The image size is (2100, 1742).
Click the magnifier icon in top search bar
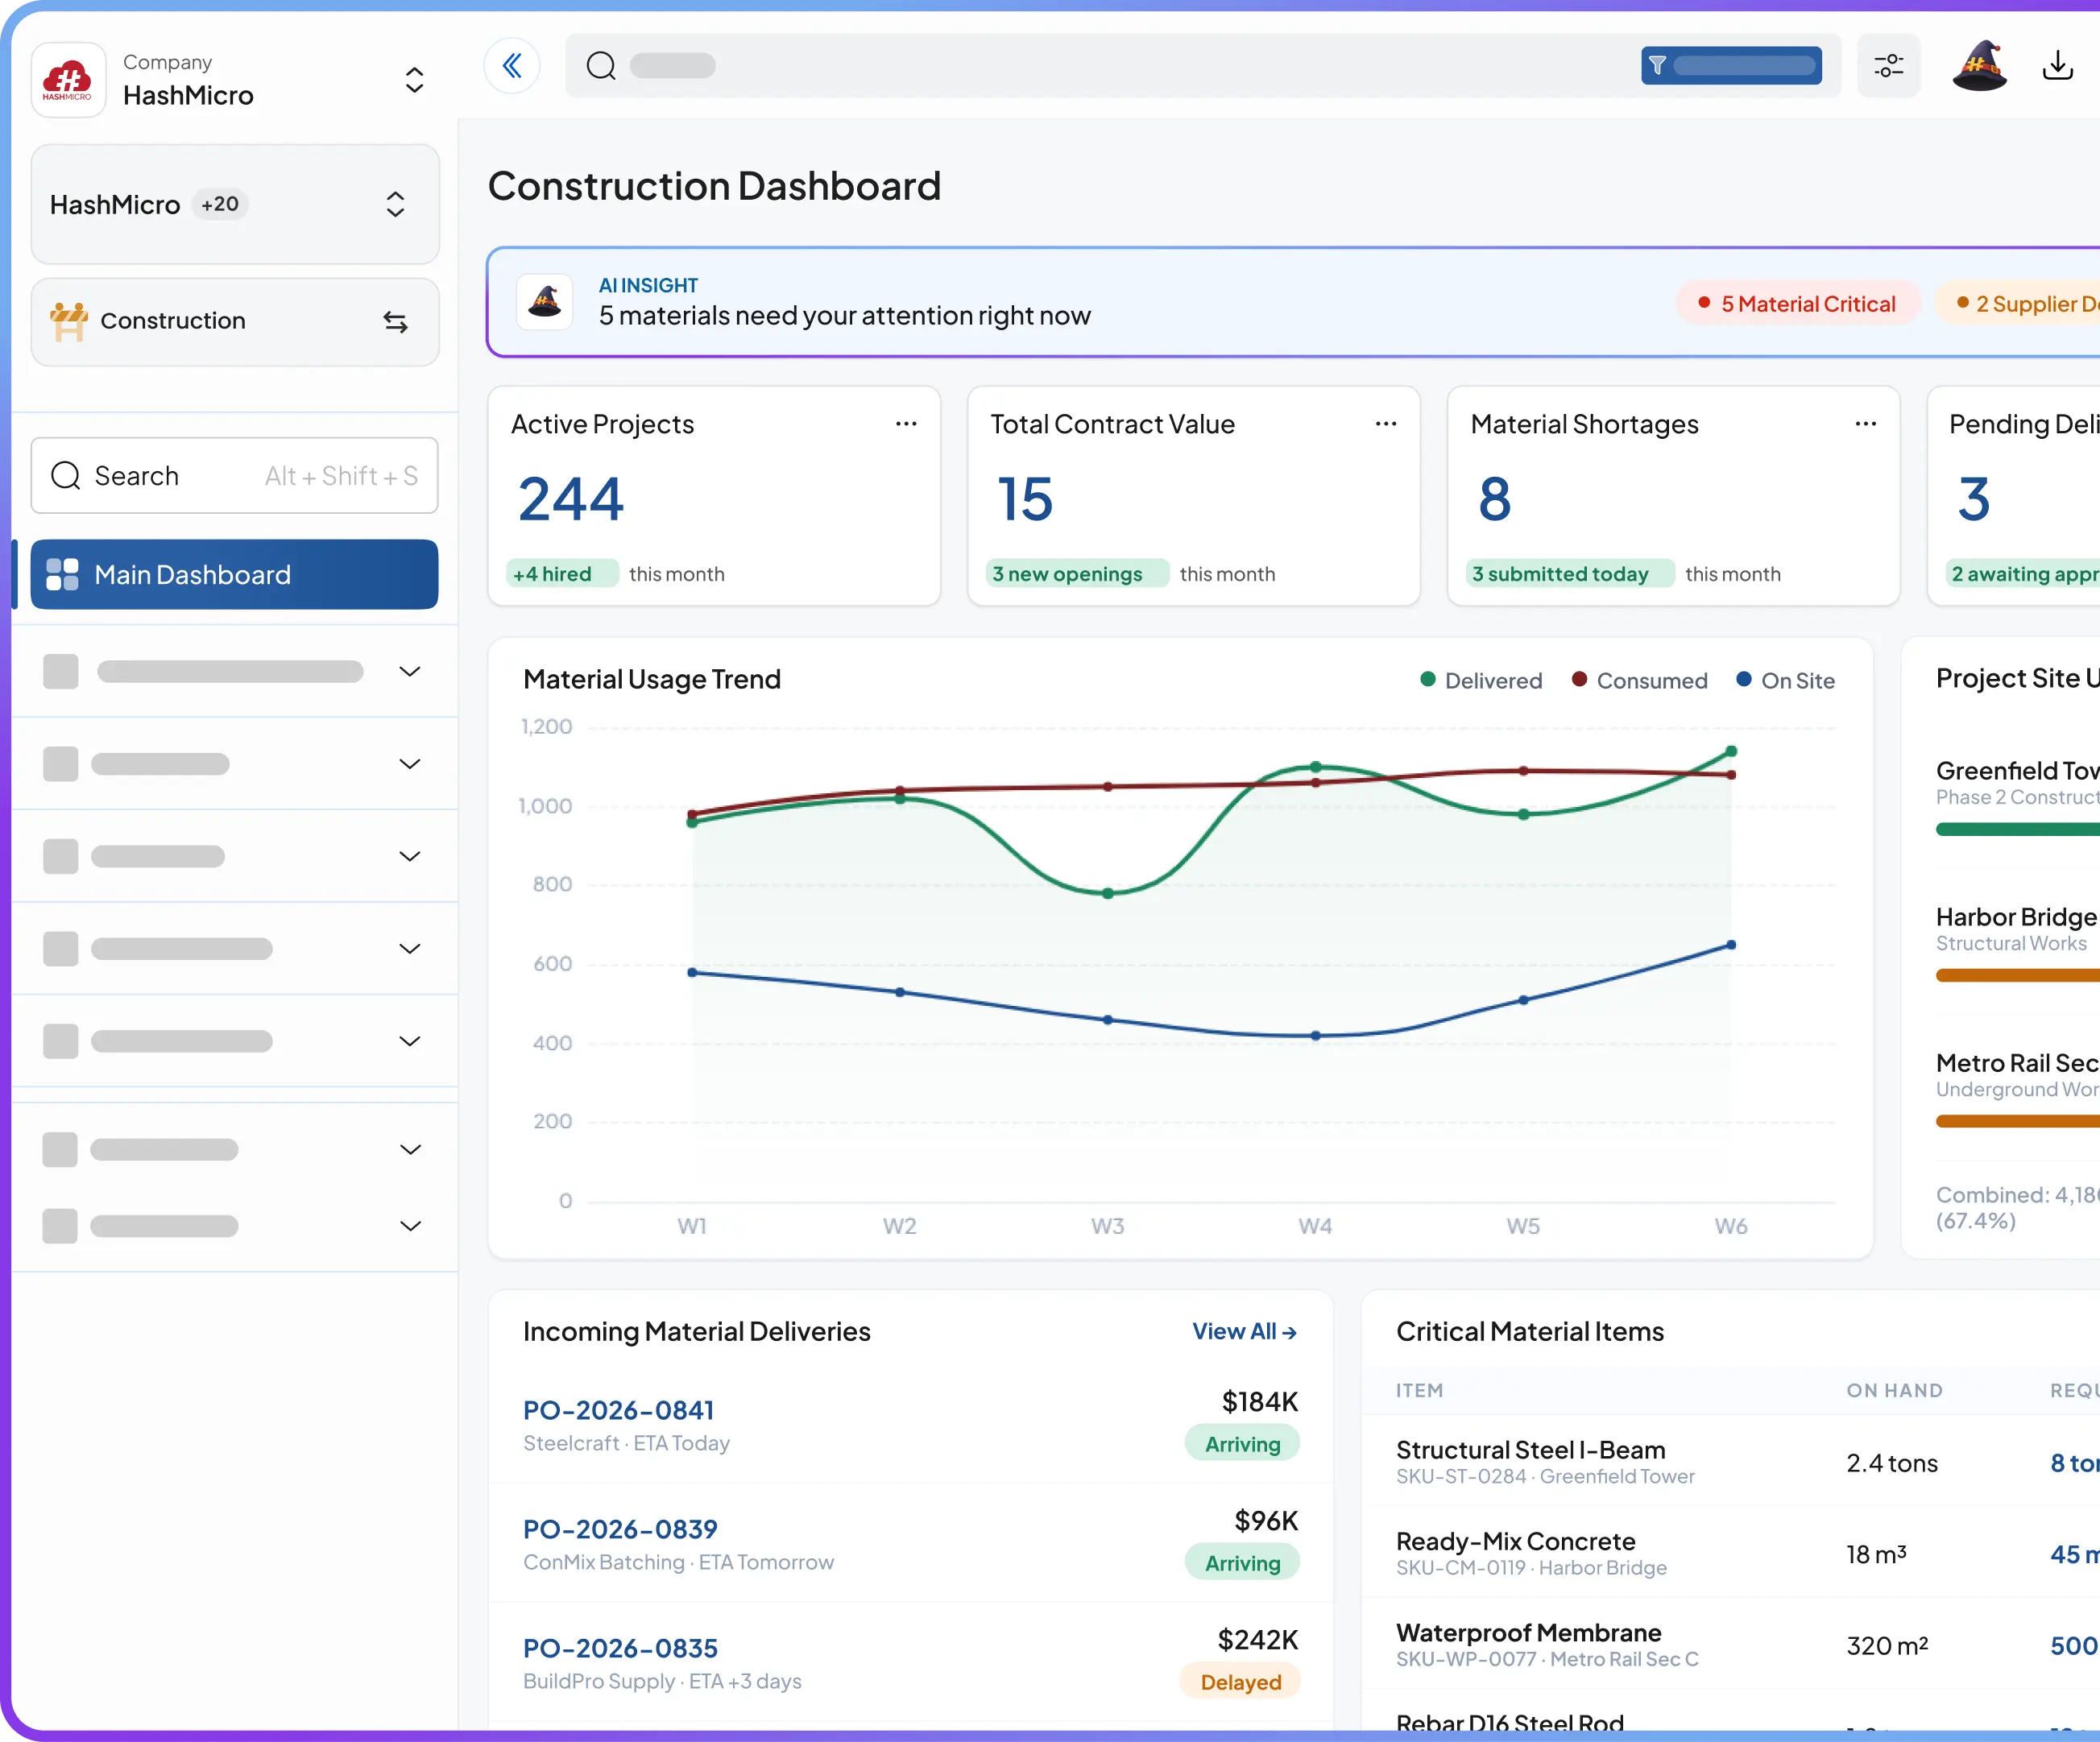click(x=601, y=66)
